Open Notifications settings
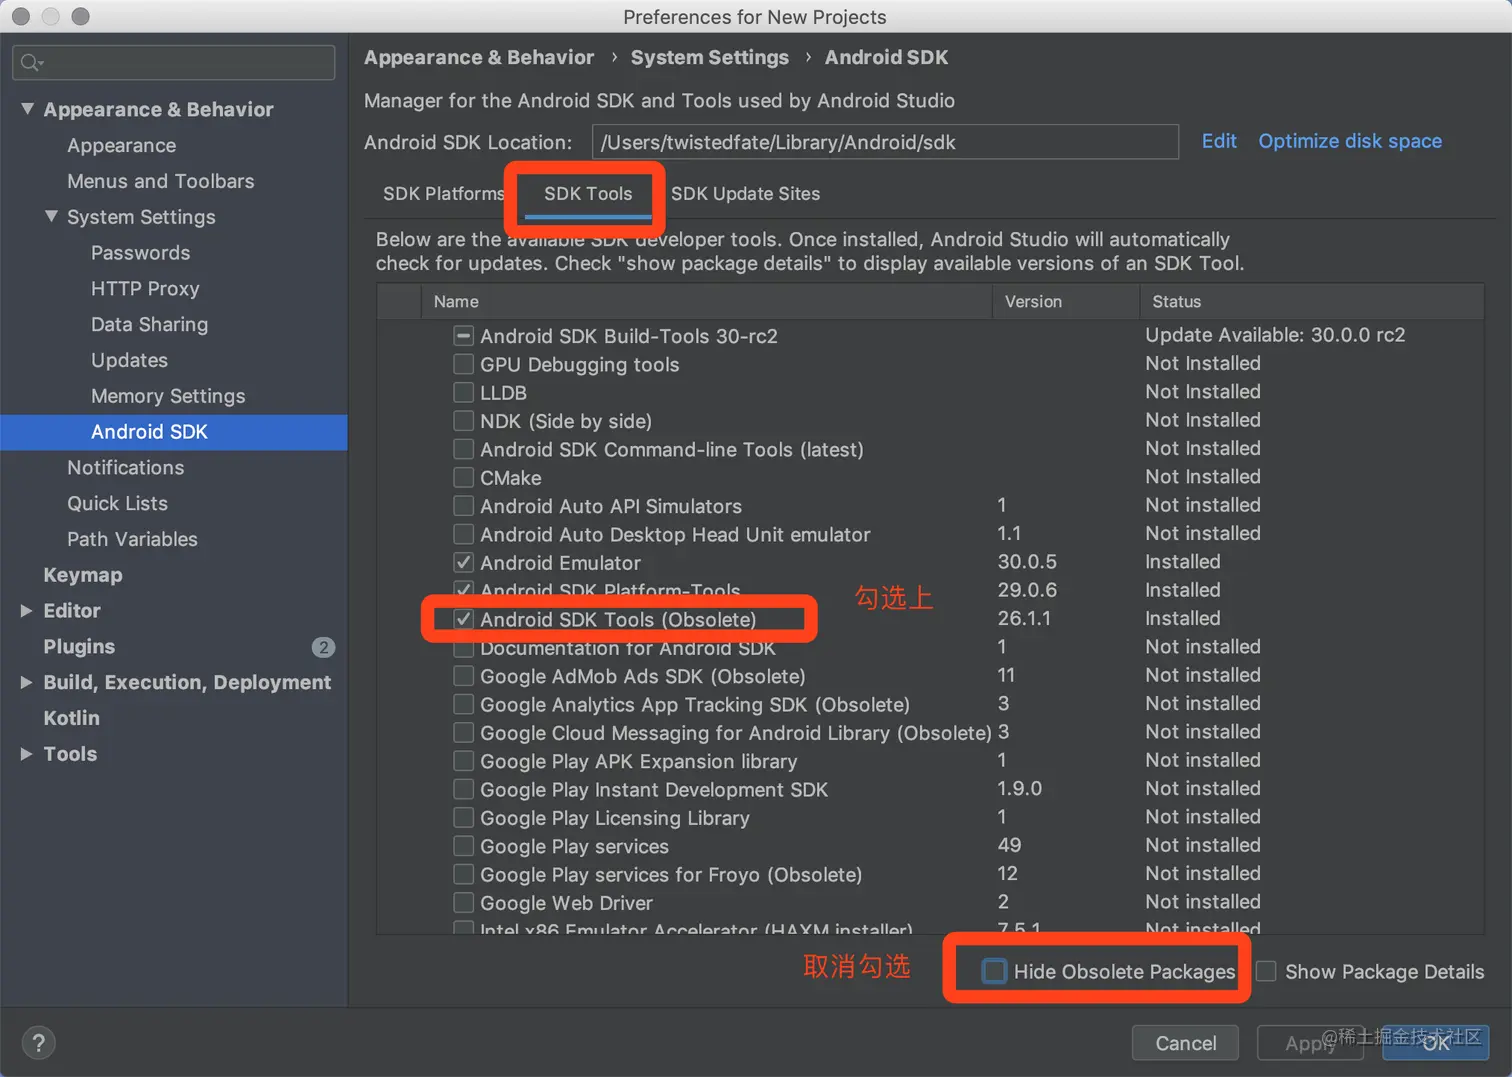This screenshot has height=1077, width=1512. click(125, 467)
